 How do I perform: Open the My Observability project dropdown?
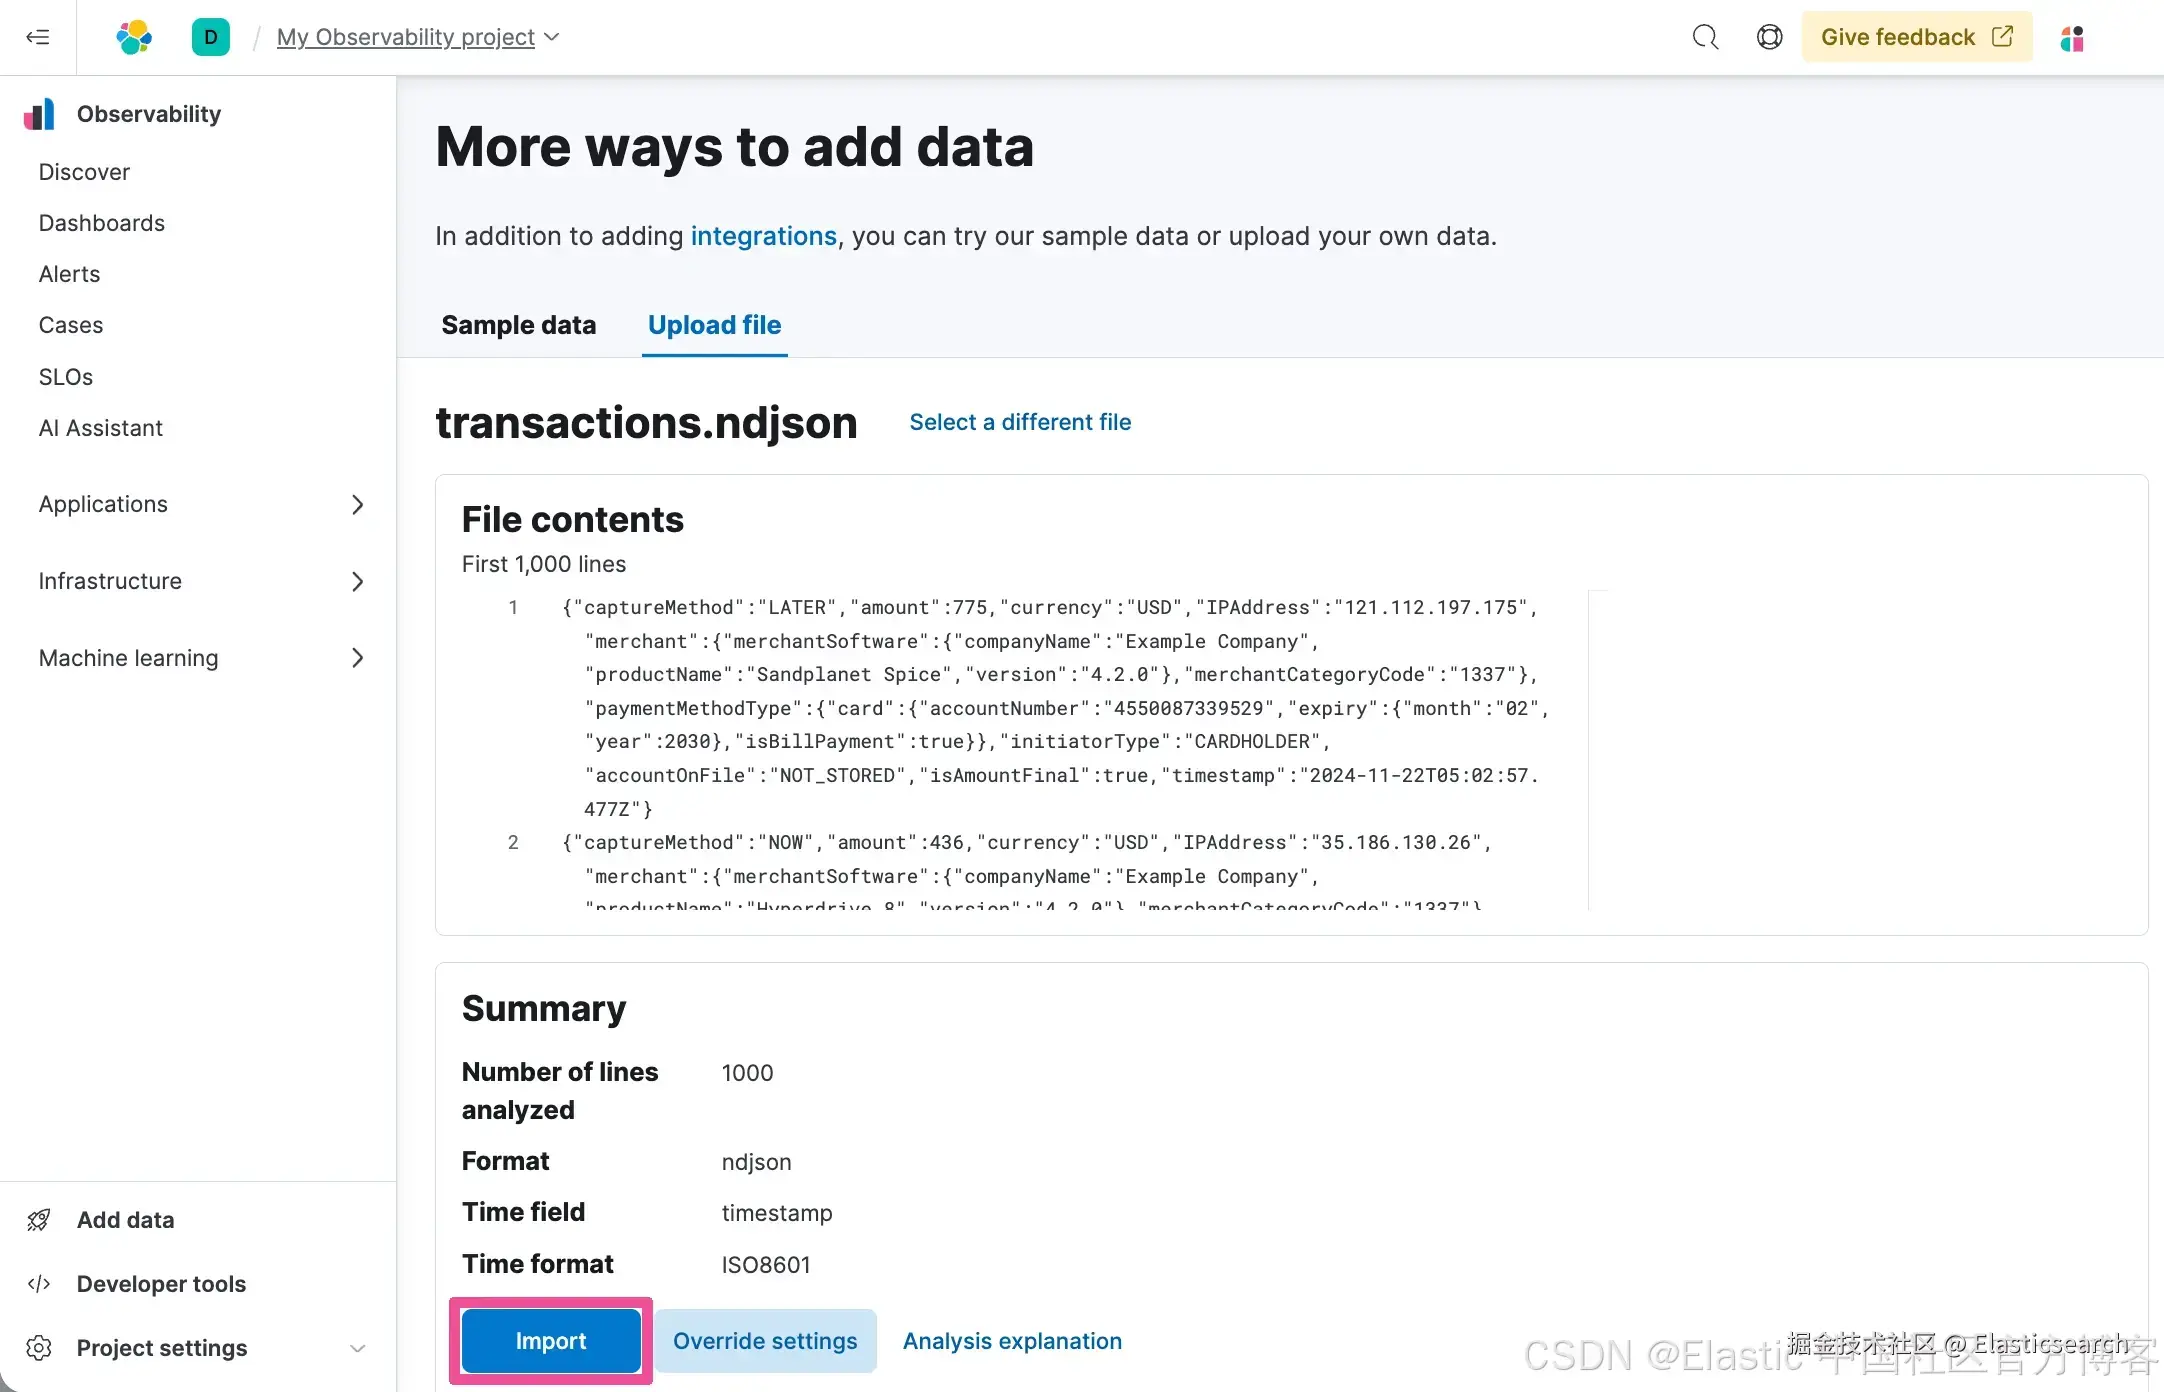click(x=418, y=37)
